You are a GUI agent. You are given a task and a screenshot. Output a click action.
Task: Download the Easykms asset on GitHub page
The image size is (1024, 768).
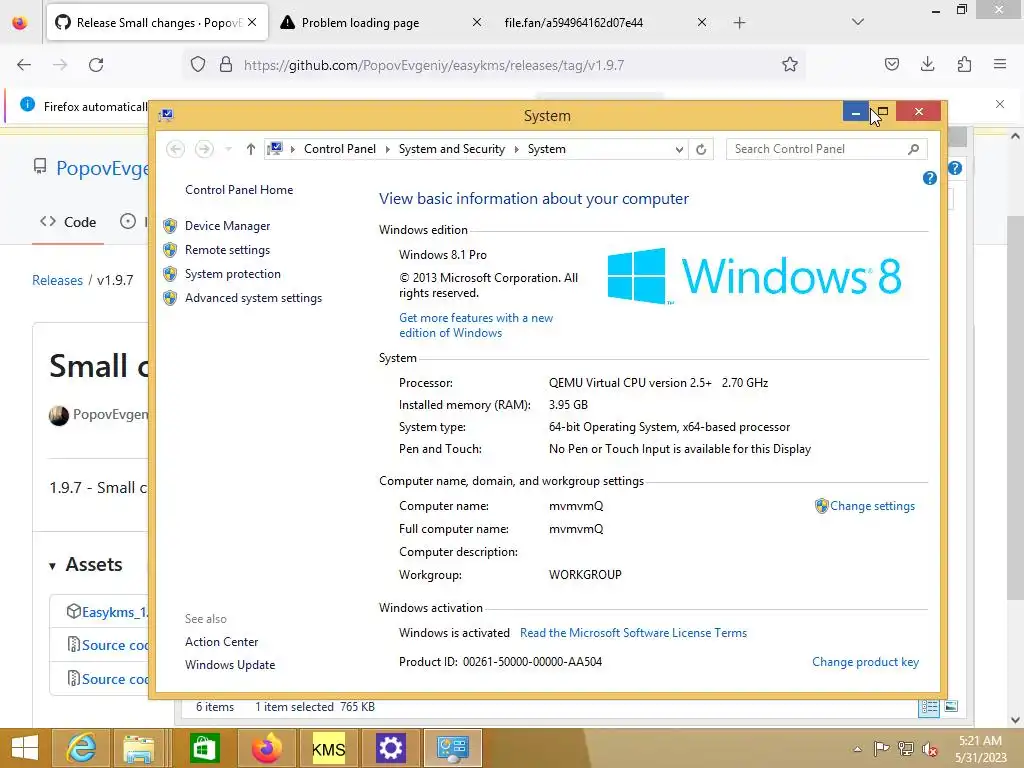click(x=114, y=613)
